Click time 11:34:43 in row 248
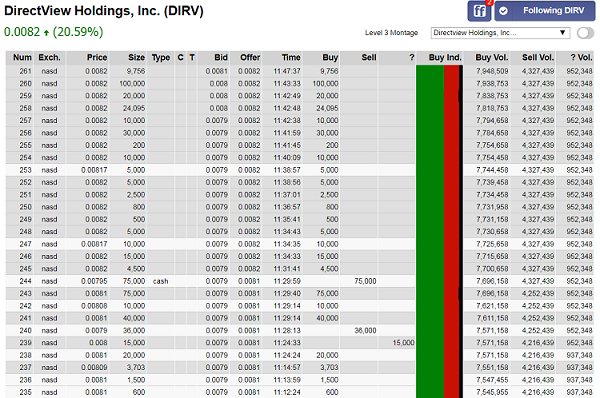Screen dimensions: 600x398 click(287, 232)
